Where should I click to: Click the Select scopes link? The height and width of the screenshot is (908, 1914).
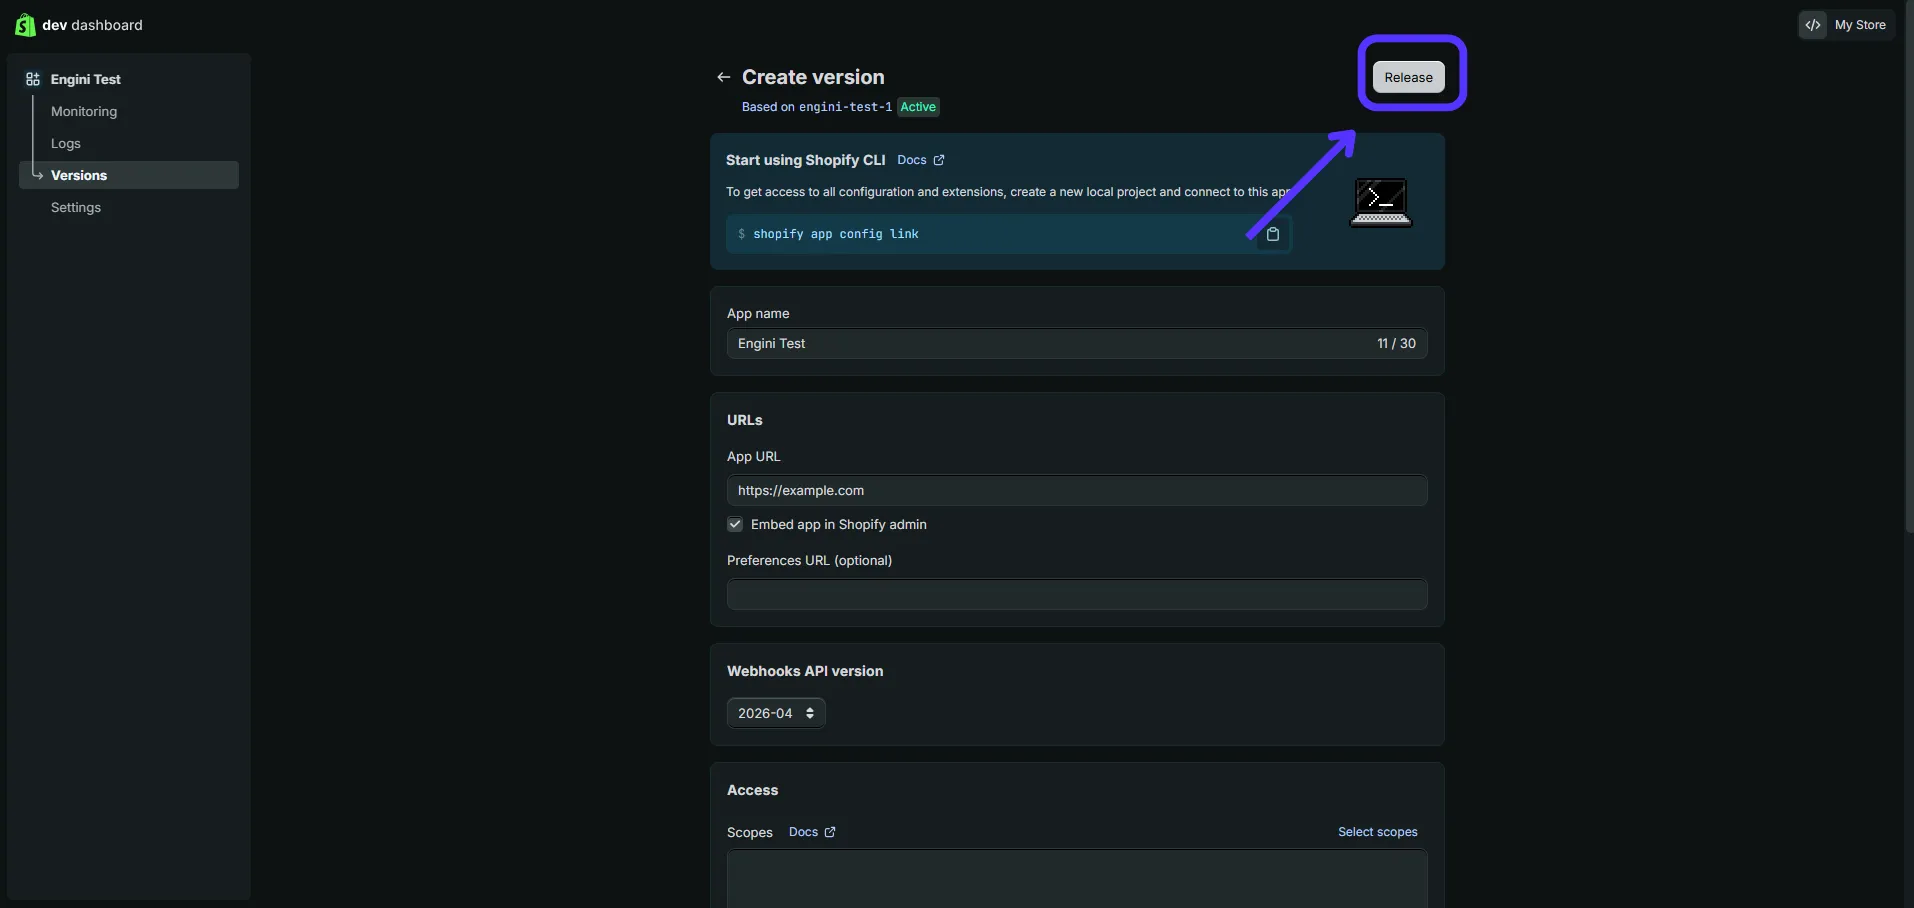click(x=1378, y=832)
